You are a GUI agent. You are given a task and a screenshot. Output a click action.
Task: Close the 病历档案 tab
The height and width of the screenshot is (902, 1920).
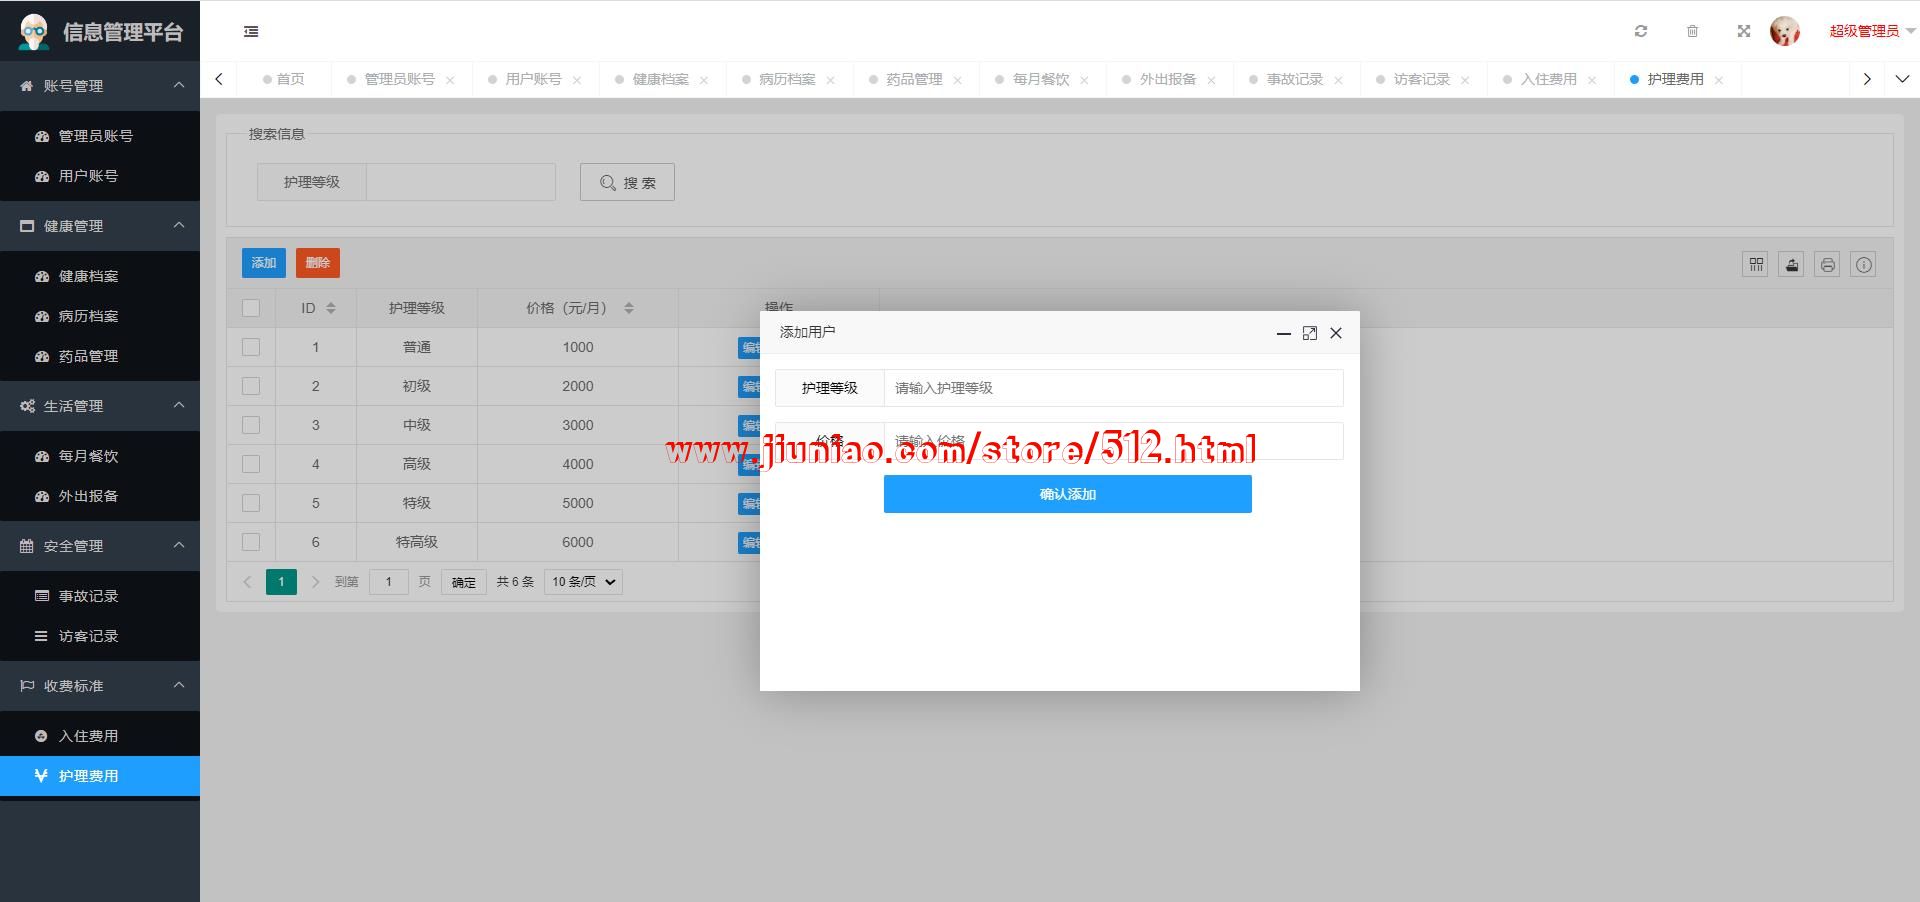830,80
